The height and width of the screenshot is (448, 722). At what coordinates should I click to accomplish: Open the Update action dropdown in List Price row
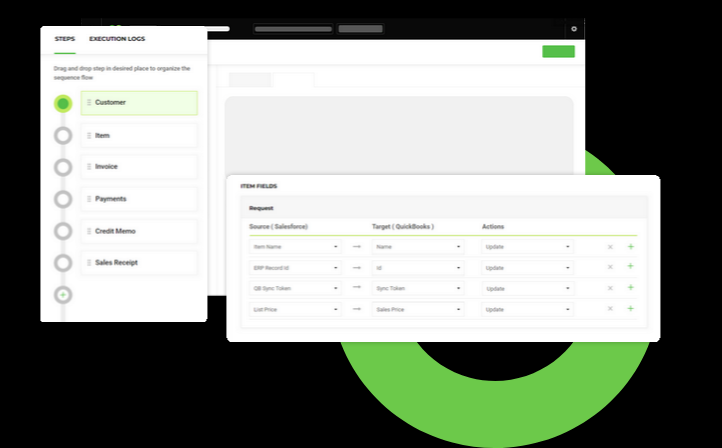coord(528,309)
